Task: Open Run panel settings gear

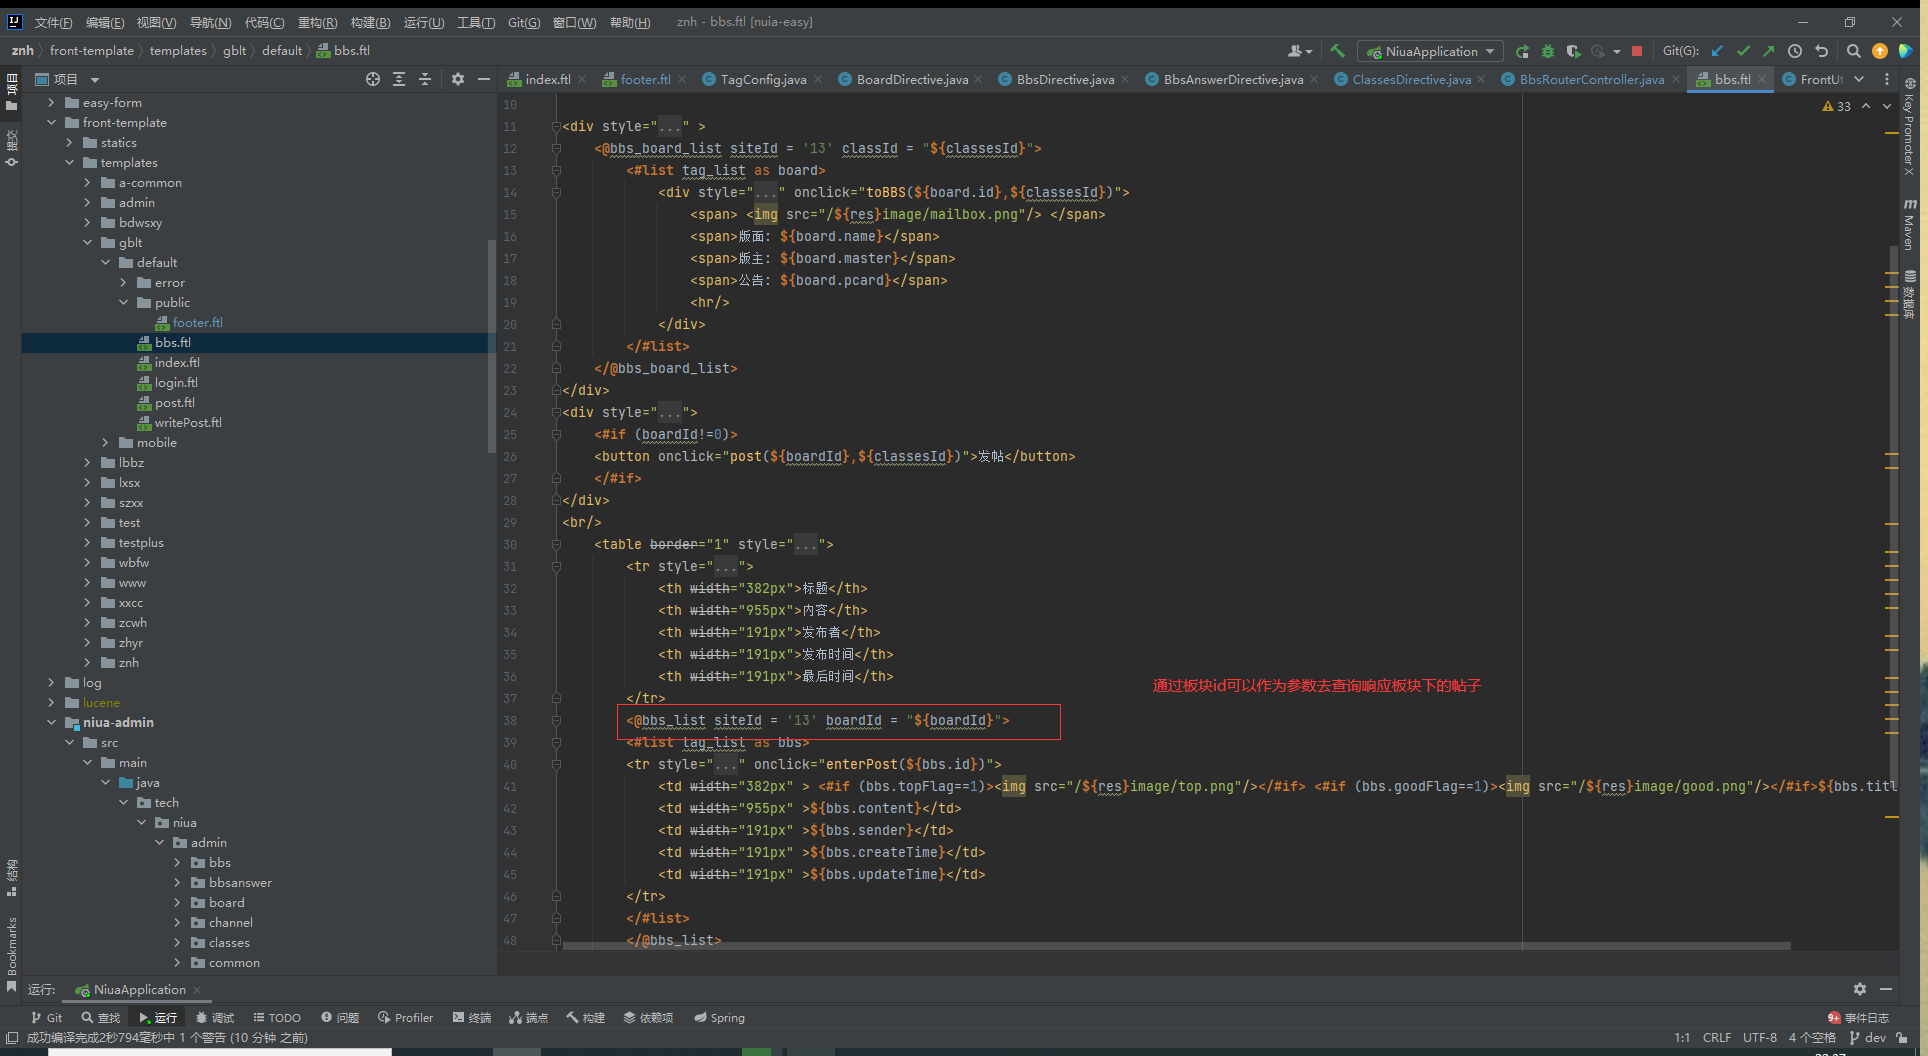Action: (1859, 989)
